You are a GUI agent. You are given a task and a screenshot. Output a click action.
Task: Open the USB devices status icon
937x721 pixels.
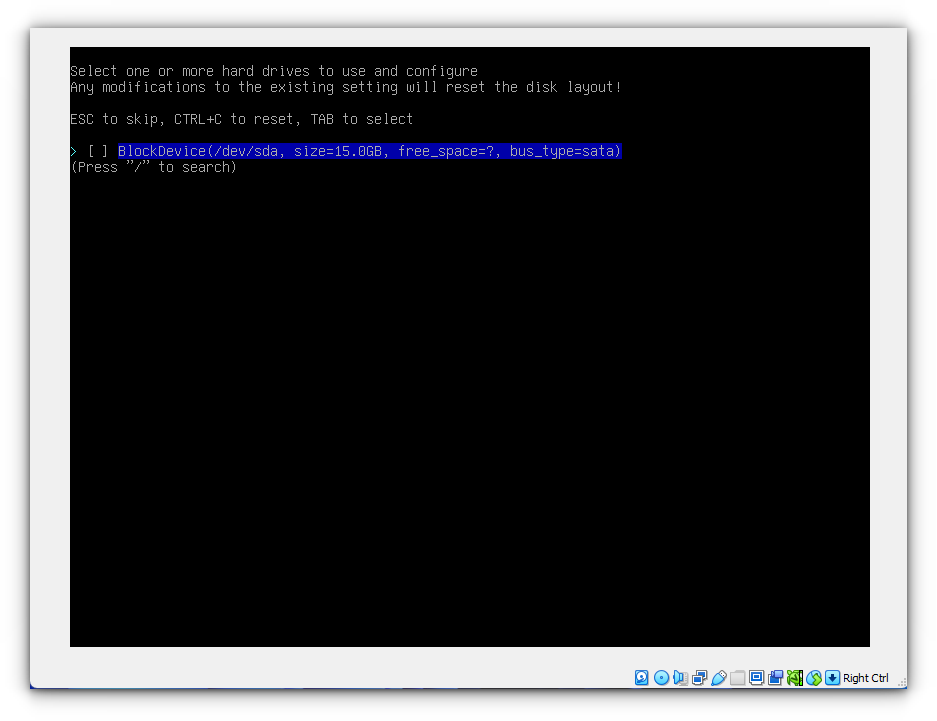[x=718, y=677]
